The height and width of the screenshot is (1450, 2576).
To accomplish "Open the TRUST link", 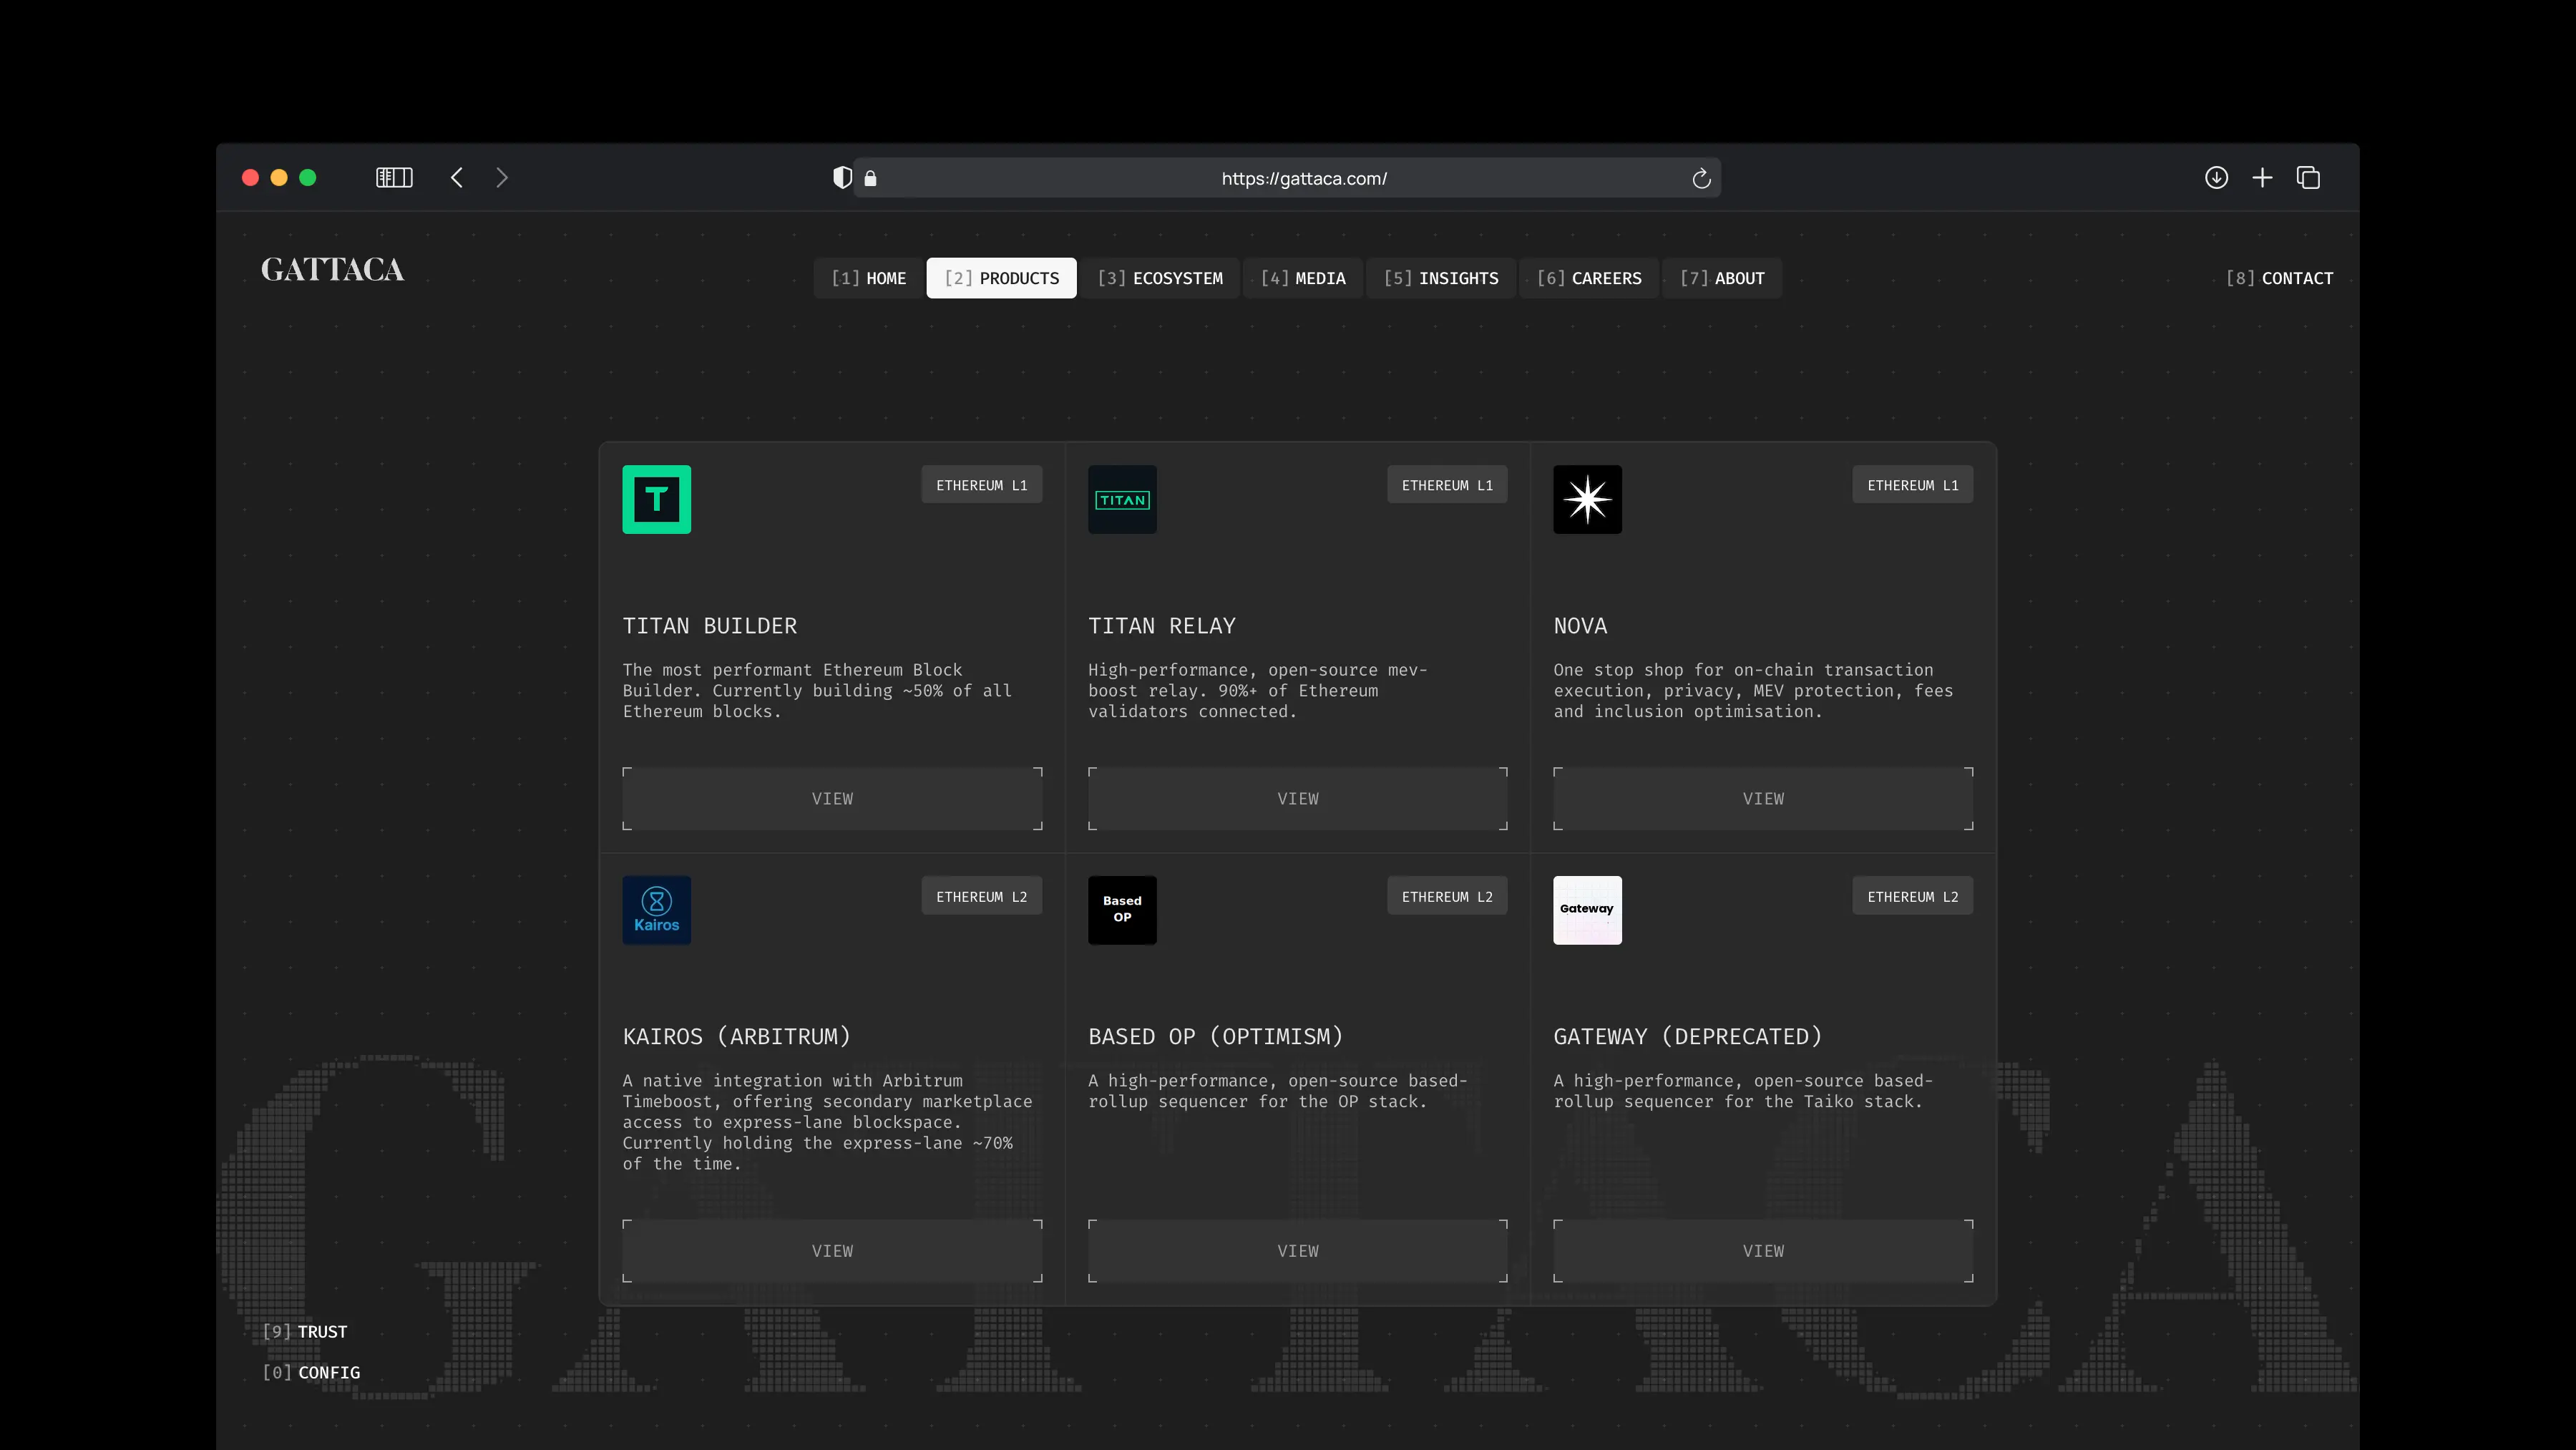I will pos(304,1331).
